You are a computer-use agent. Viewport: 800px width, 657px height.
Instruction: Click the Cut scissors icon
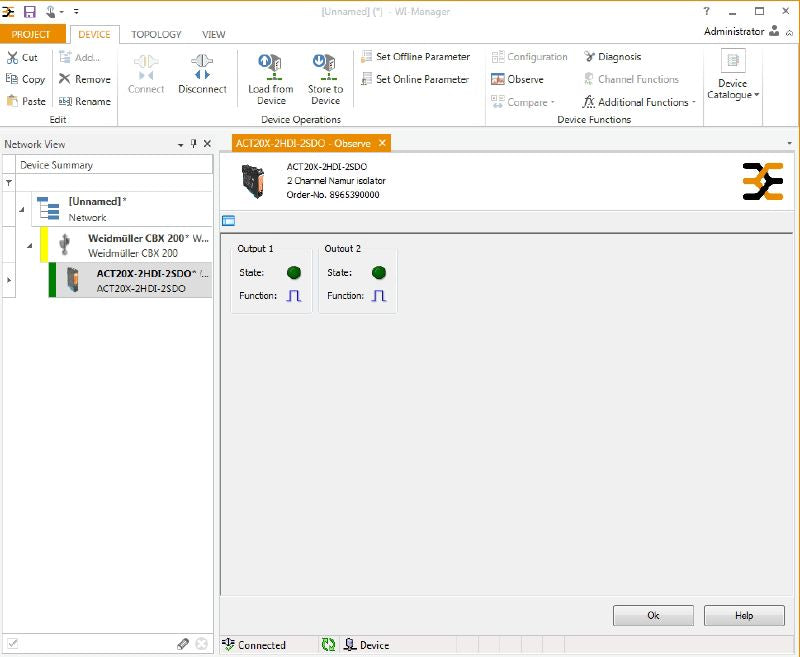tap(13, 57)
